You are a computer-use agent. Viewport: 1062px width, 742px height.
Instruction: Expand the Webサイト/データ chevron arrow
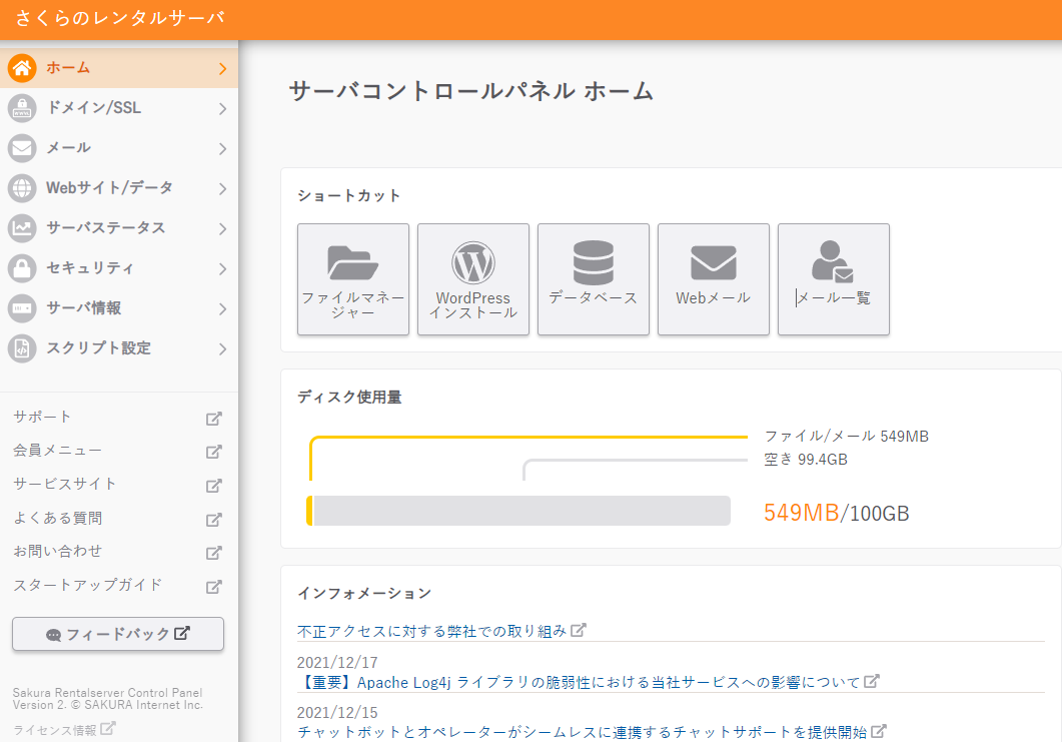[x=223, y=189]
